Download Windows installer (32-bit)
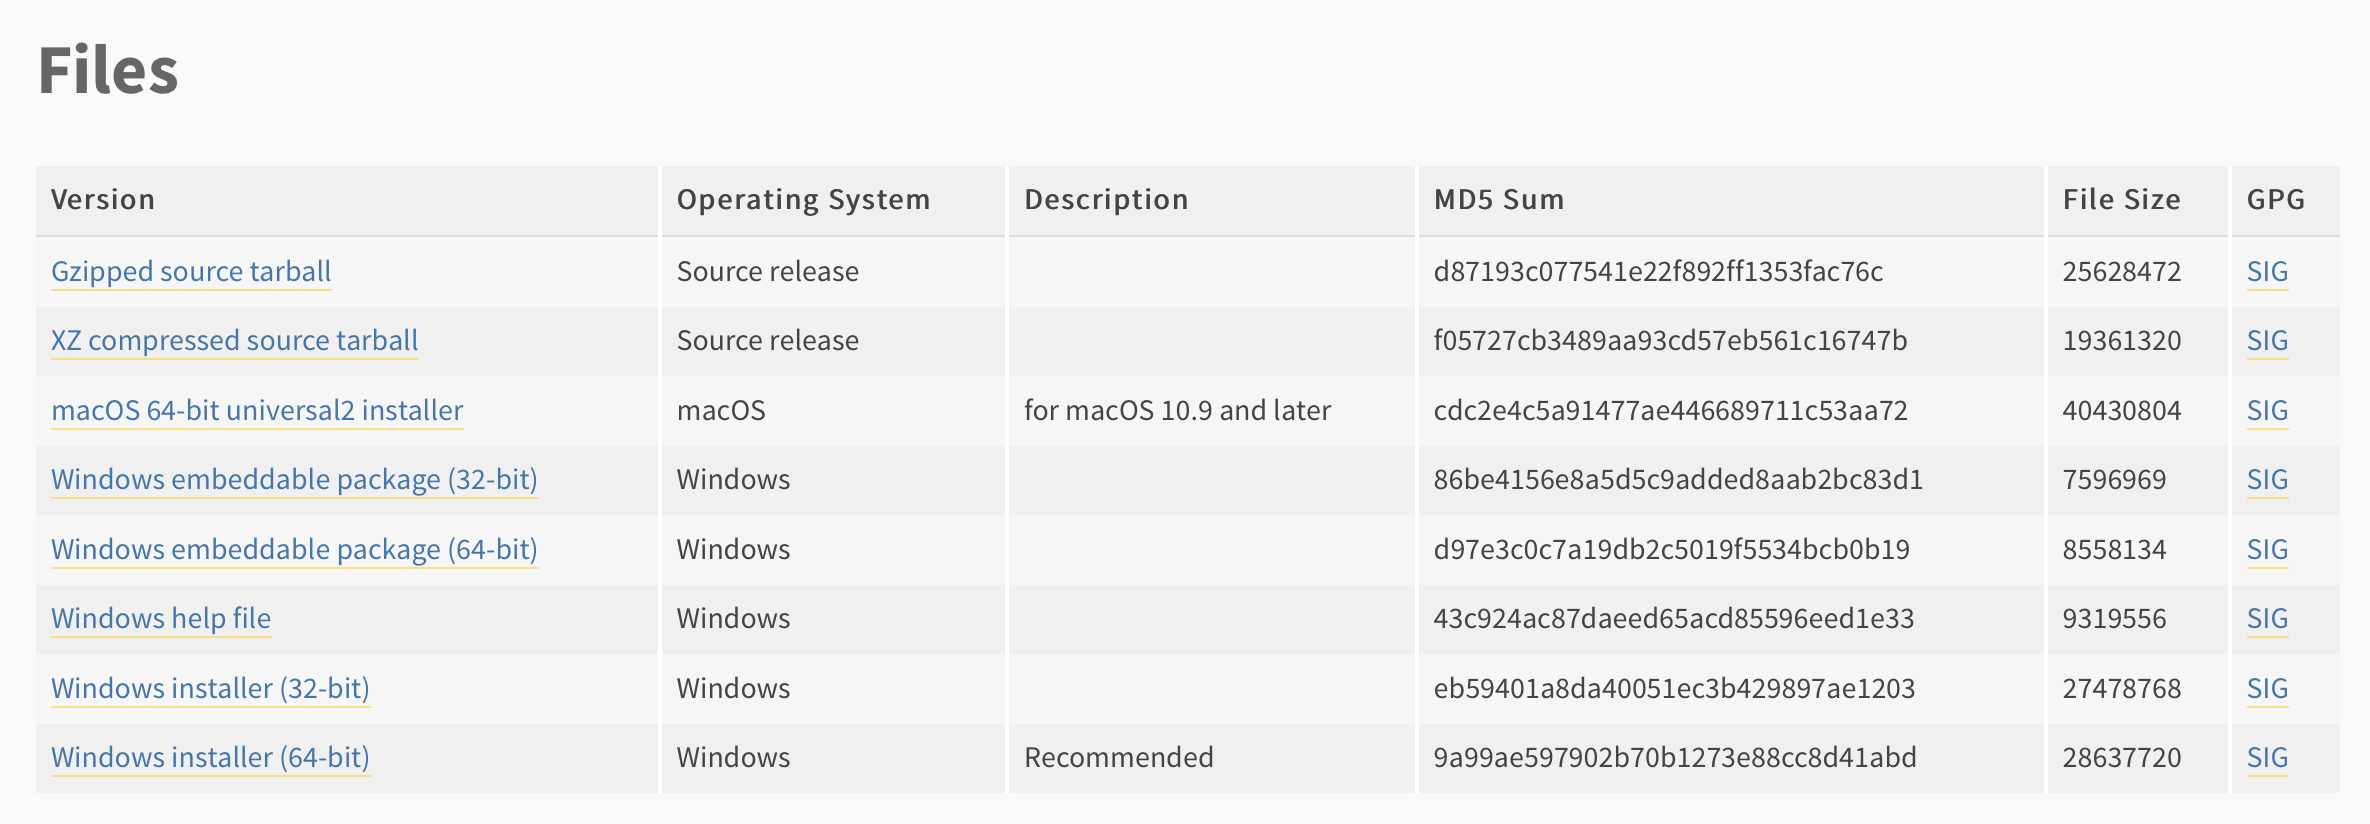The height and width of the screenshot is (824, 2370). (x=210, y=689)
